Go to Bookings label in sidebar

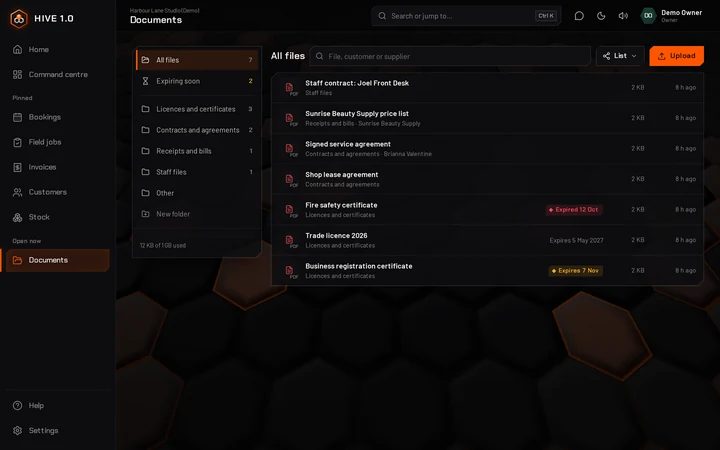pyautogui.click(x=45, y=117)
